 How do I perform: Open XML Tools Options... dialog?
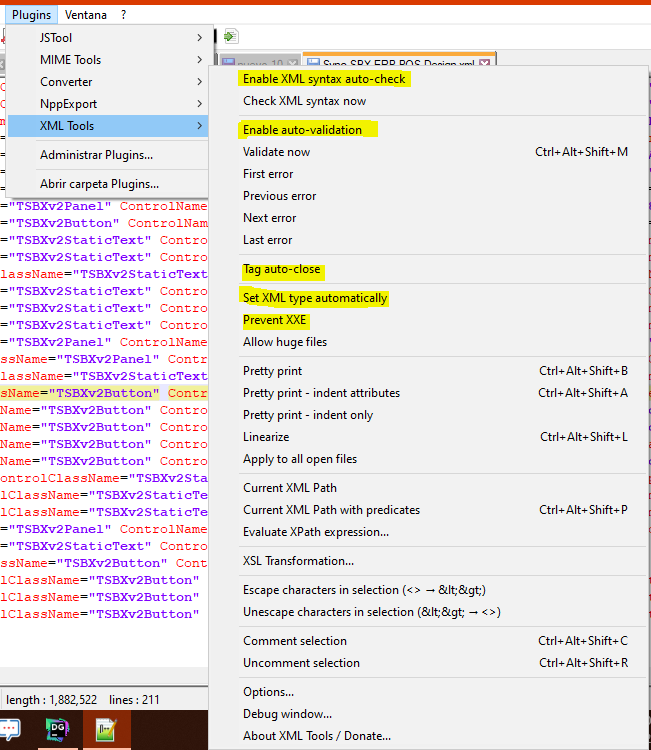[268, 692]
